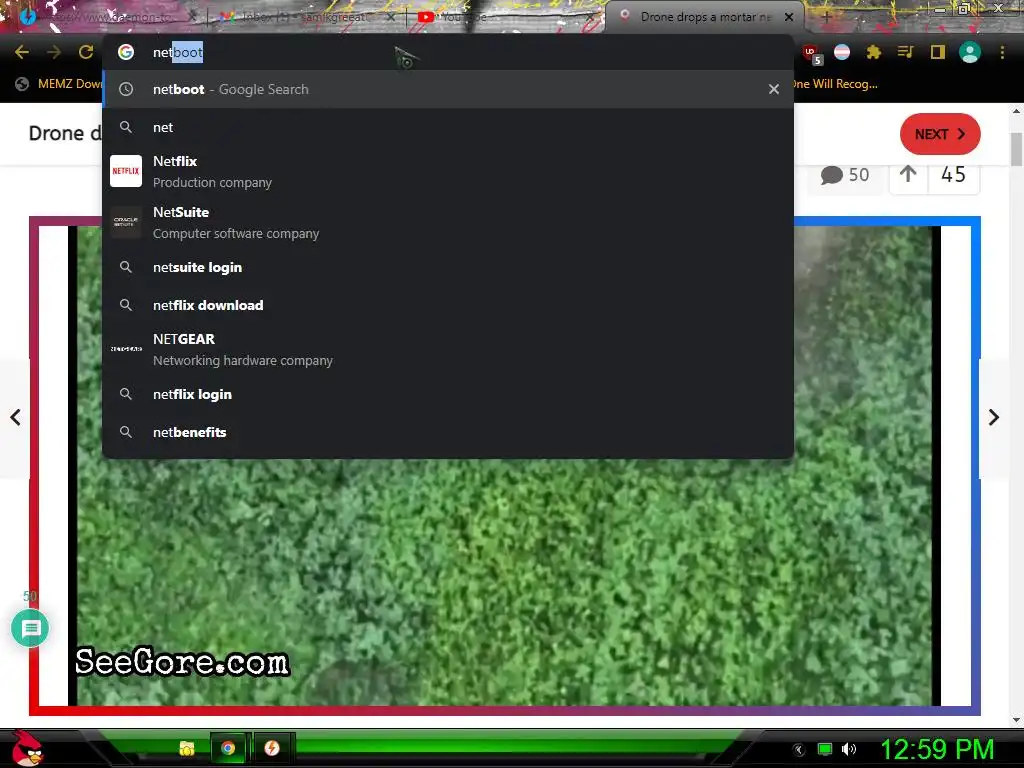The image size is (1024, 768).
Task: Choose the plain 'net' search suggestion
Action: click(448, 127)
